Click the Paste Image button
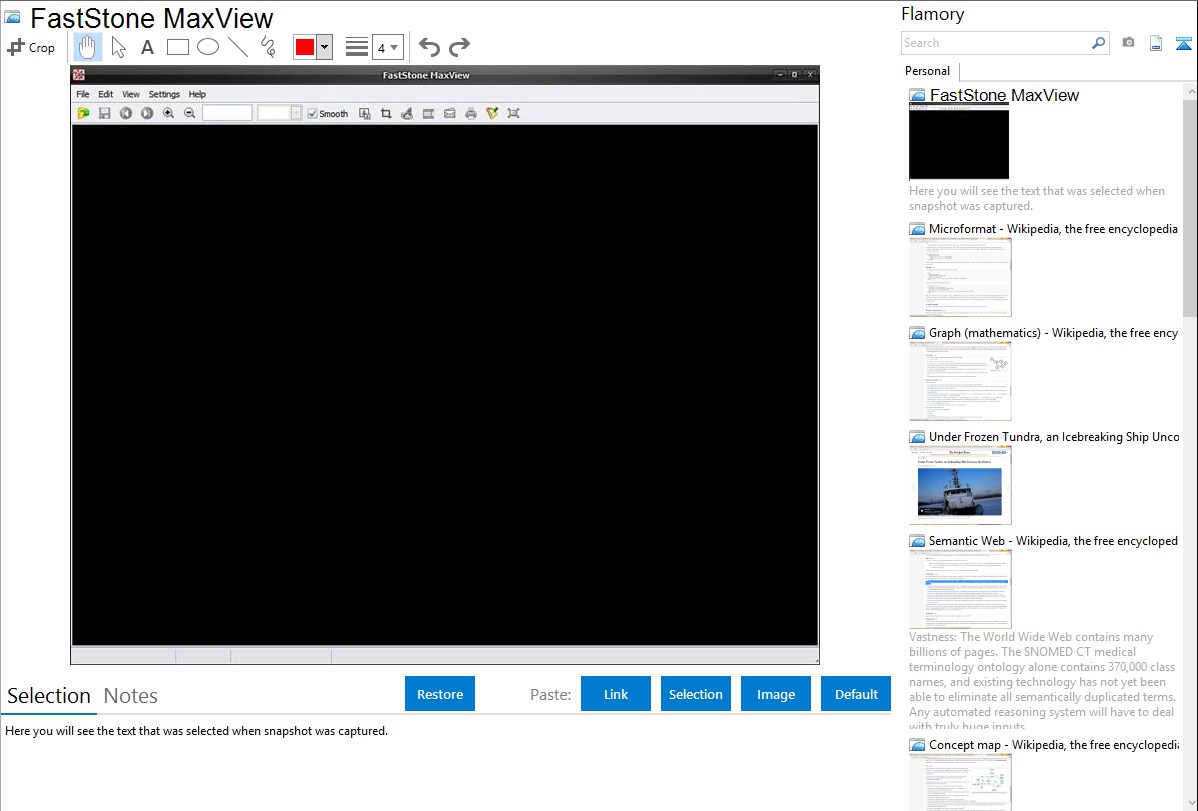Viewport: 1198px width, 811px height. point(776,694)
